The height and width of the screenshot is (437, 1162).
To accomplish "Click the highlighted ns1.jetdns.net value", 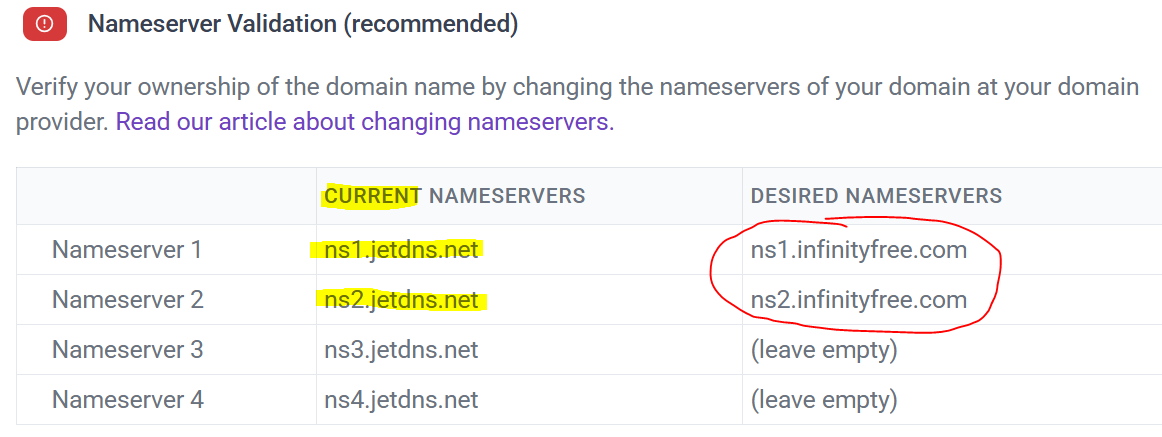I will 401,249.
